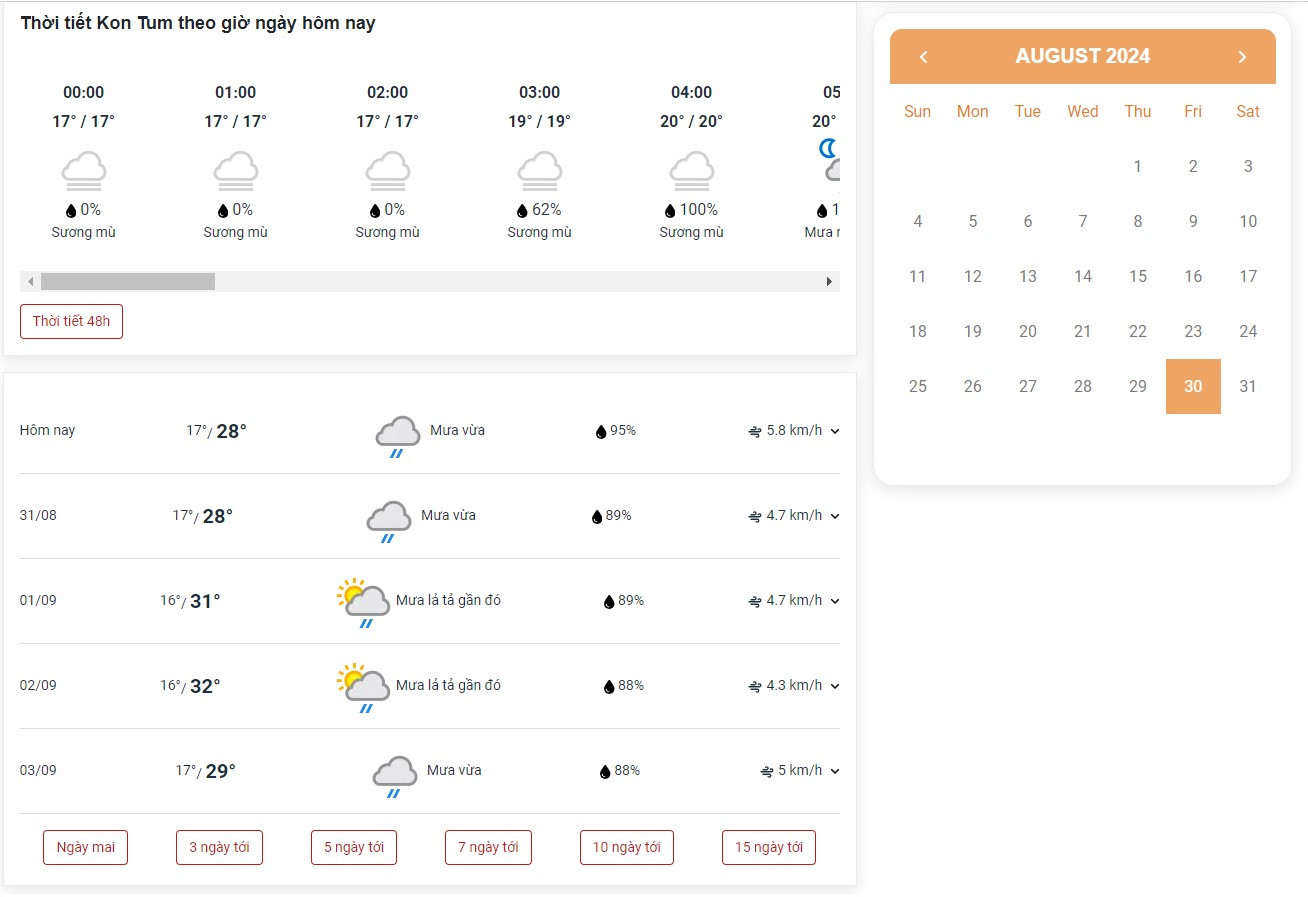The width and height of the screenshot is (1308, 897).
Task: Click the hourly scrollbar left arrow
Action: pyautogui.click(x=30, y=282)
